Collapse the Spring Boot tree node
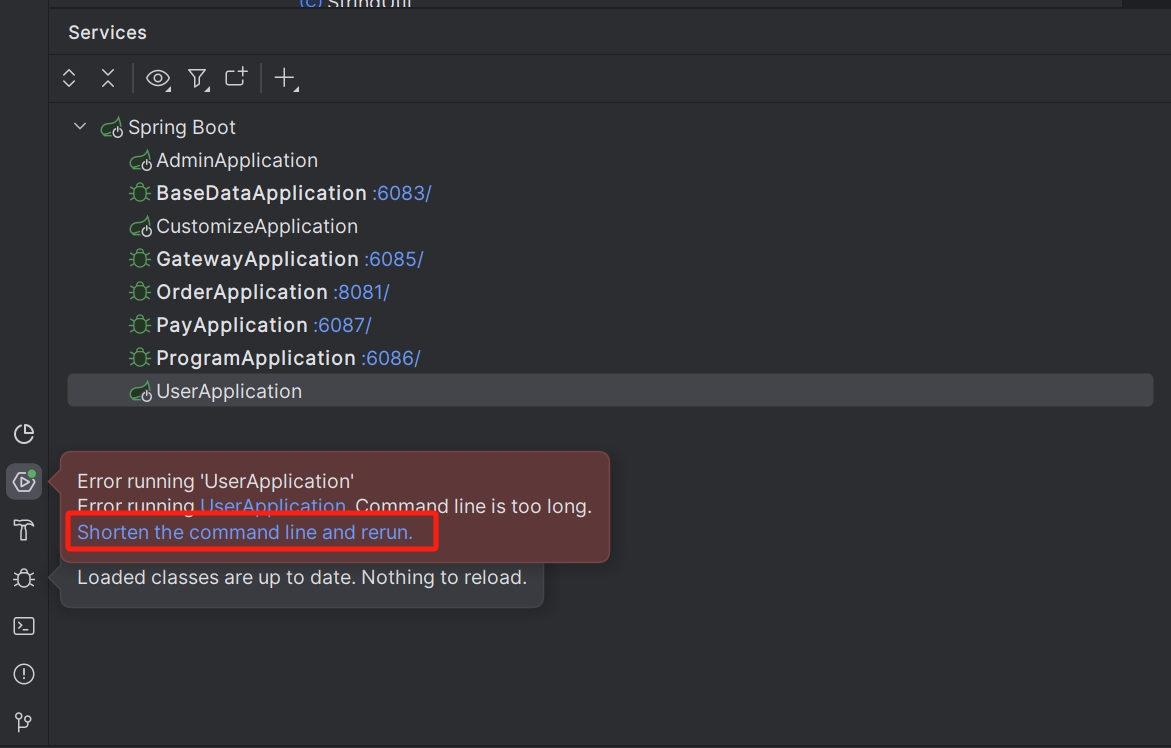Screen dimensions: 1171x748 pyautogui.click(x=80, y=127)
